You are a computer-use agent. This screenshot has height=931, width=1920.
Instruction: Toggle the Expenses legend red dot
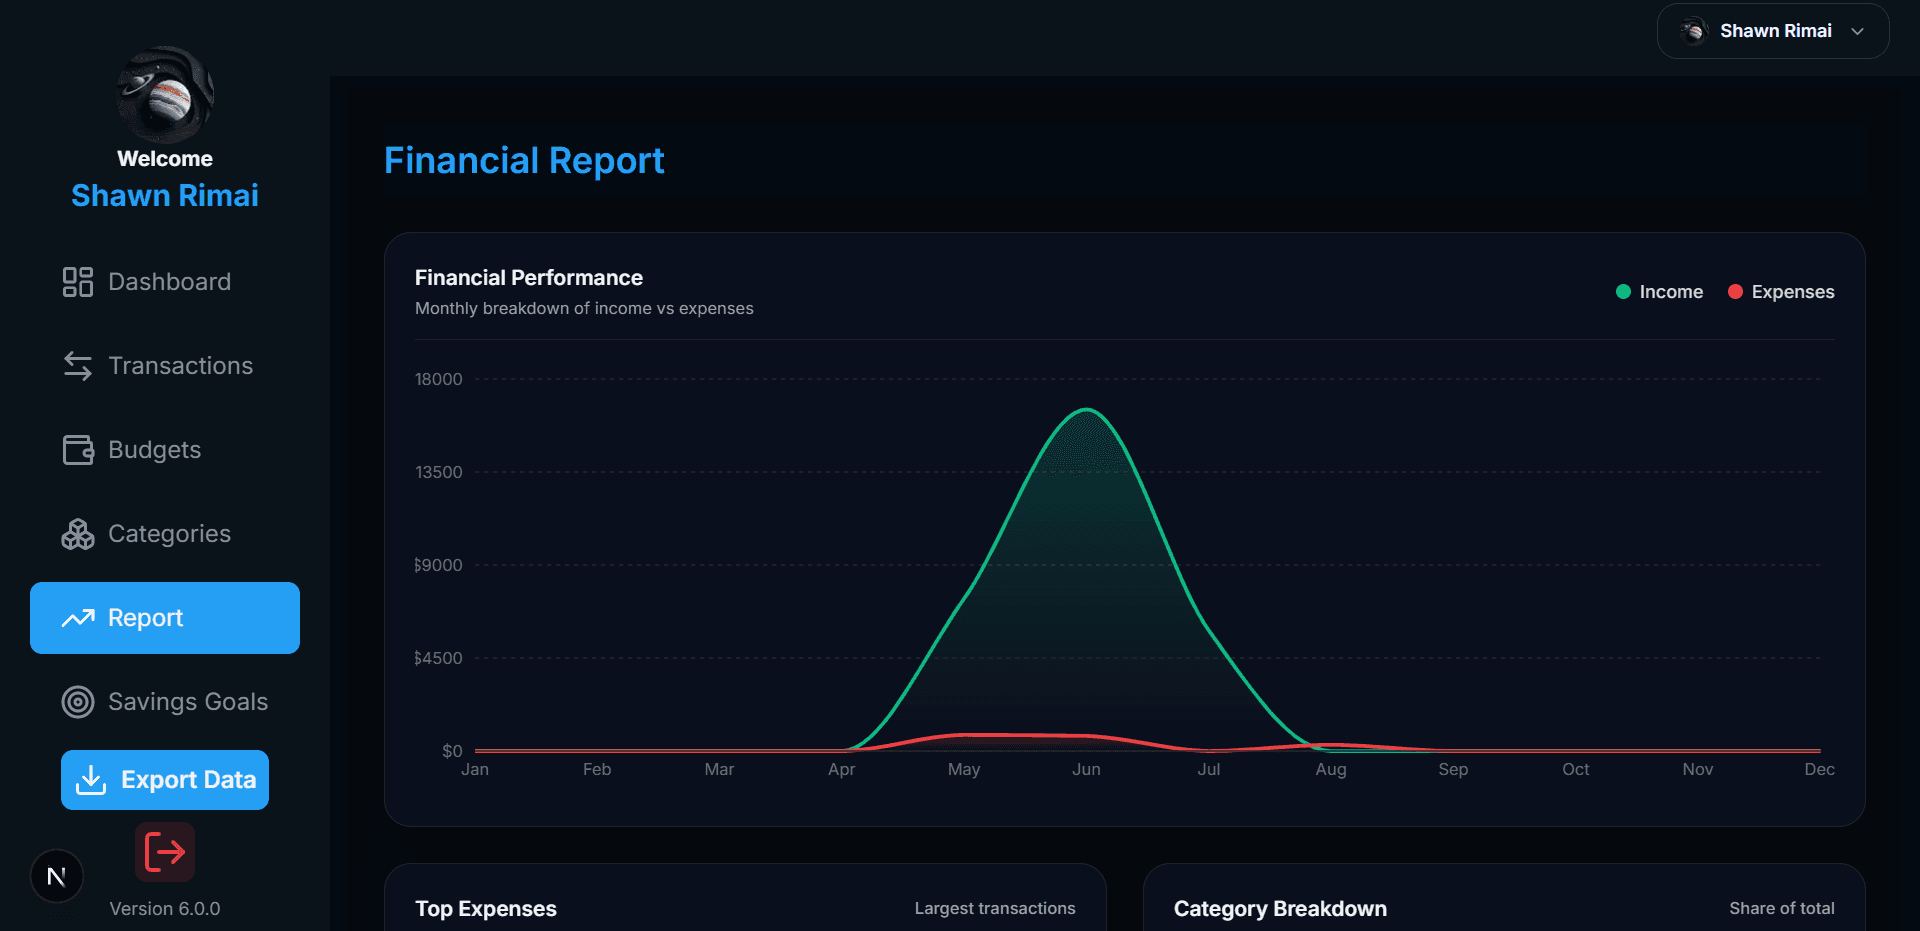1735,292
